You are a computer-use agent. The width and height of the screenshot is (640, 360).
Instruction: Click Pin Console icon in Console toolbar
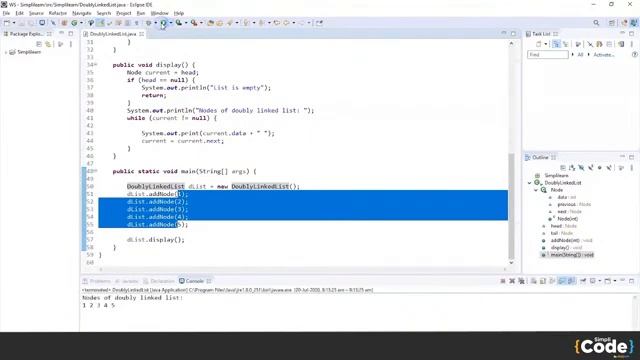pos(583,281)
